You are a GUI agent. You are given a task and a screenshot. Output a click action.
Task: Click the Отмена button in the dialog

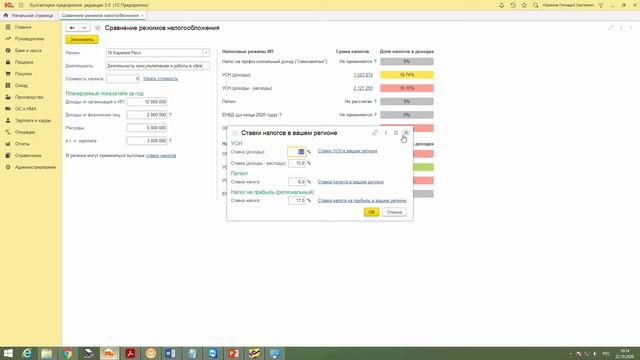pyautogui.click(x=394, y=212)
